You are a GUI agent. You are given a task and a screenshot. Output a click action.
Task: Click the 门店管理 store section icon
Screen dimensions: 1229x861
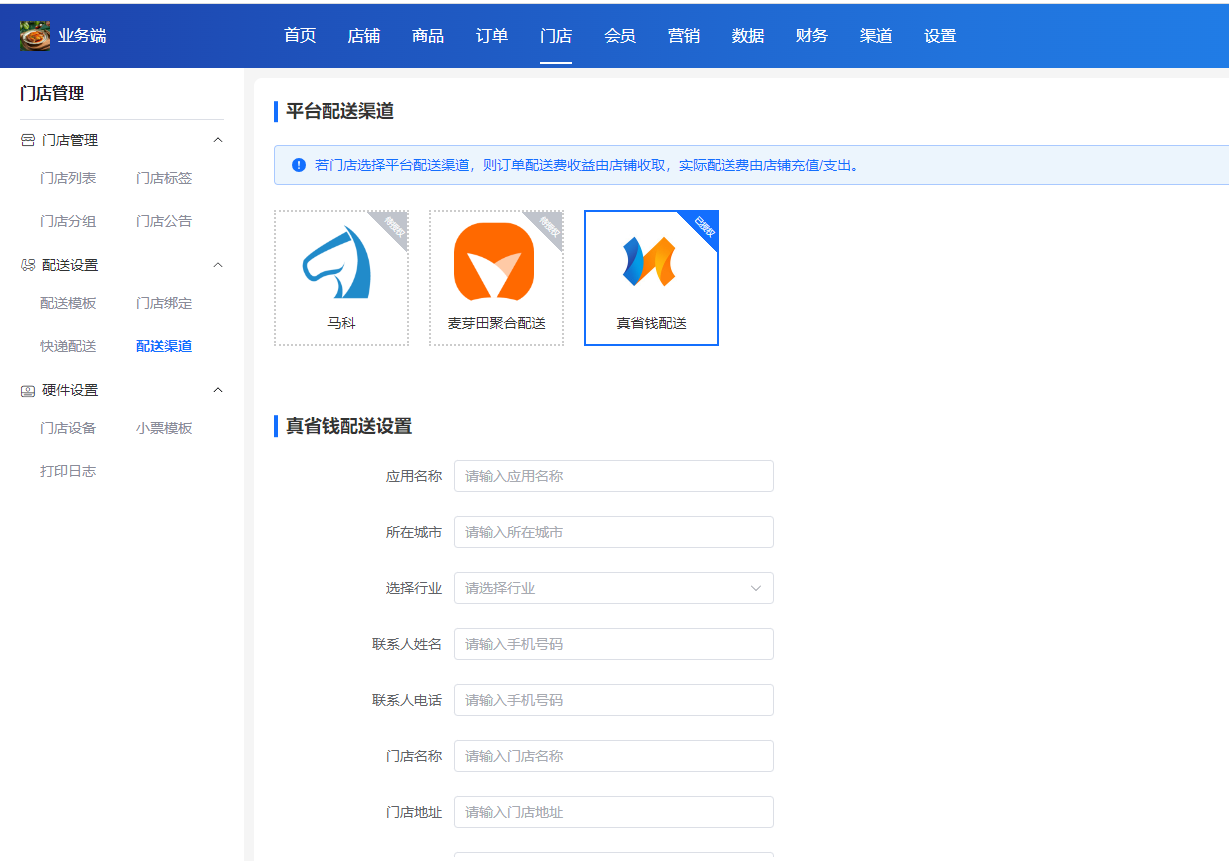(28, 140)
